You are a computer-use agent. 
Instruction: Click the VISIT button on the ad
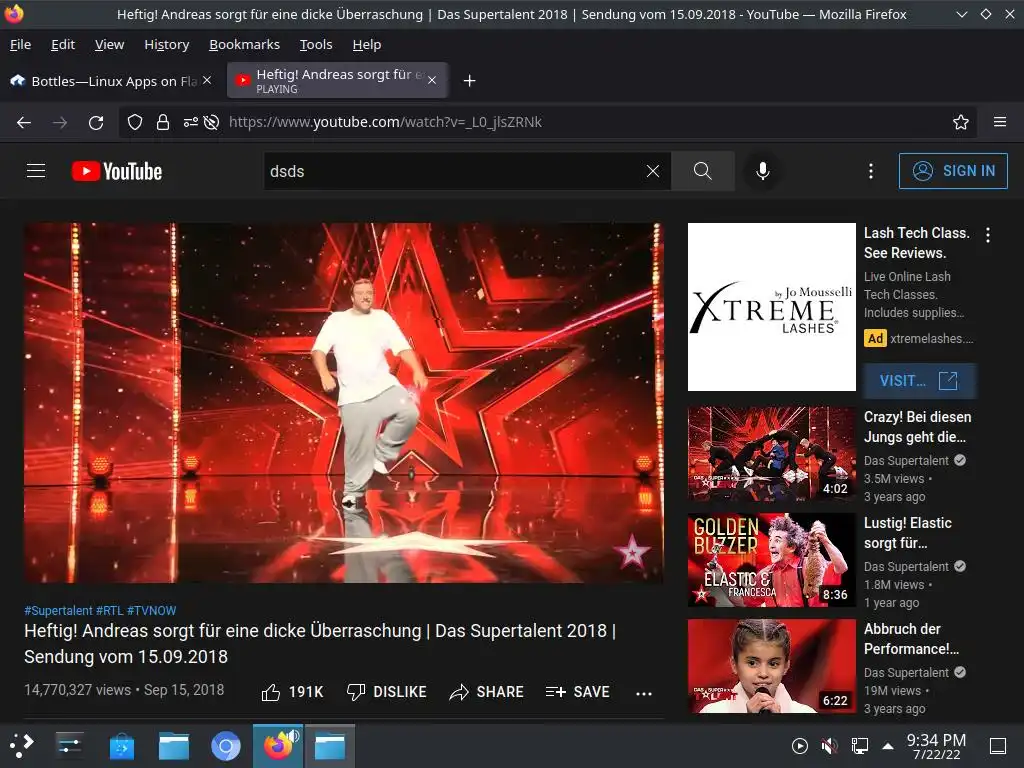tap(920, 381)
